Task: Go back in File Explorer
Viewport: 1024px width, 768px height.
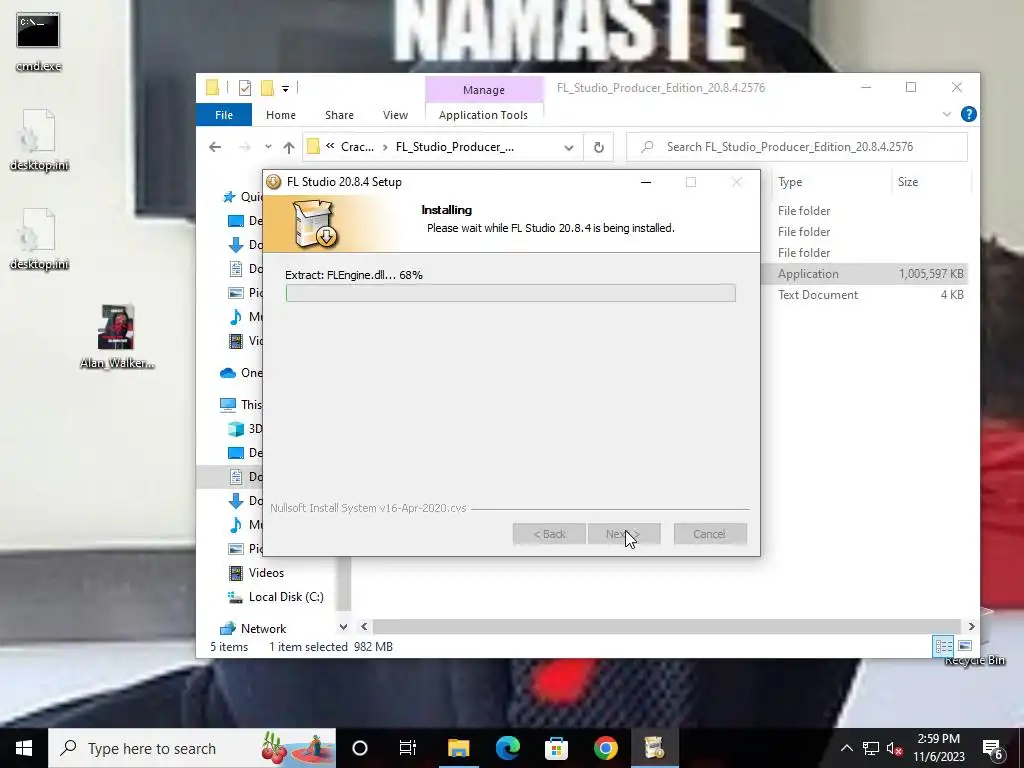Action: 215,147
